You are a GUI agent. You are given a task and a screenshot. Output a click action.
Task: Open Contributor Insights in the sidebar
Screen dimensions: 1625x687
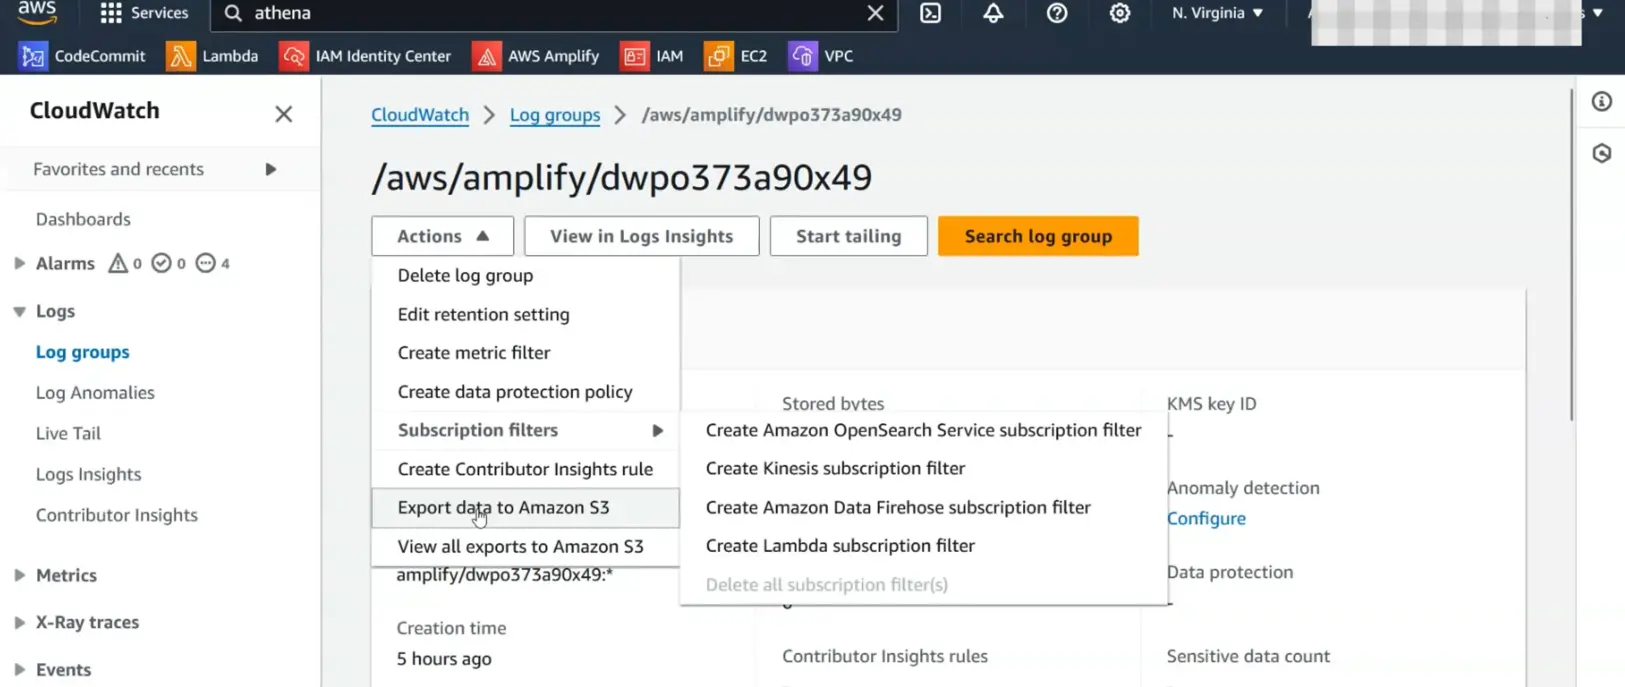117,515
